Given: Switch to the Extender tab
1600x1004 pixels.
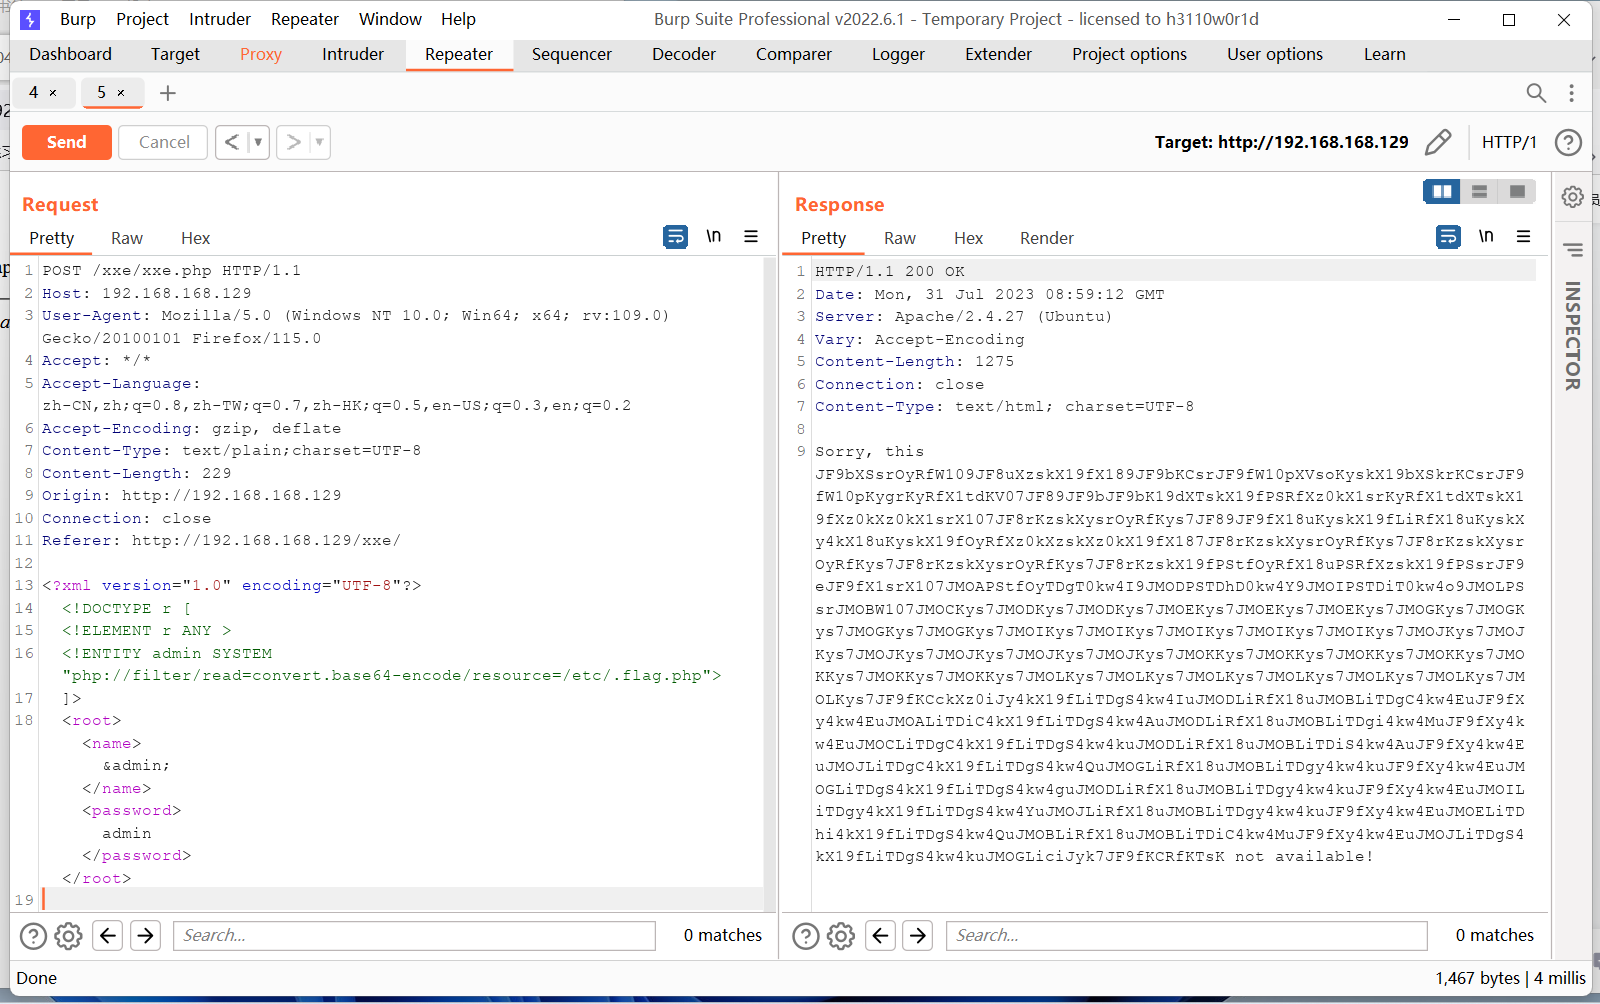Looking at the screenshot, I should 998,54.
